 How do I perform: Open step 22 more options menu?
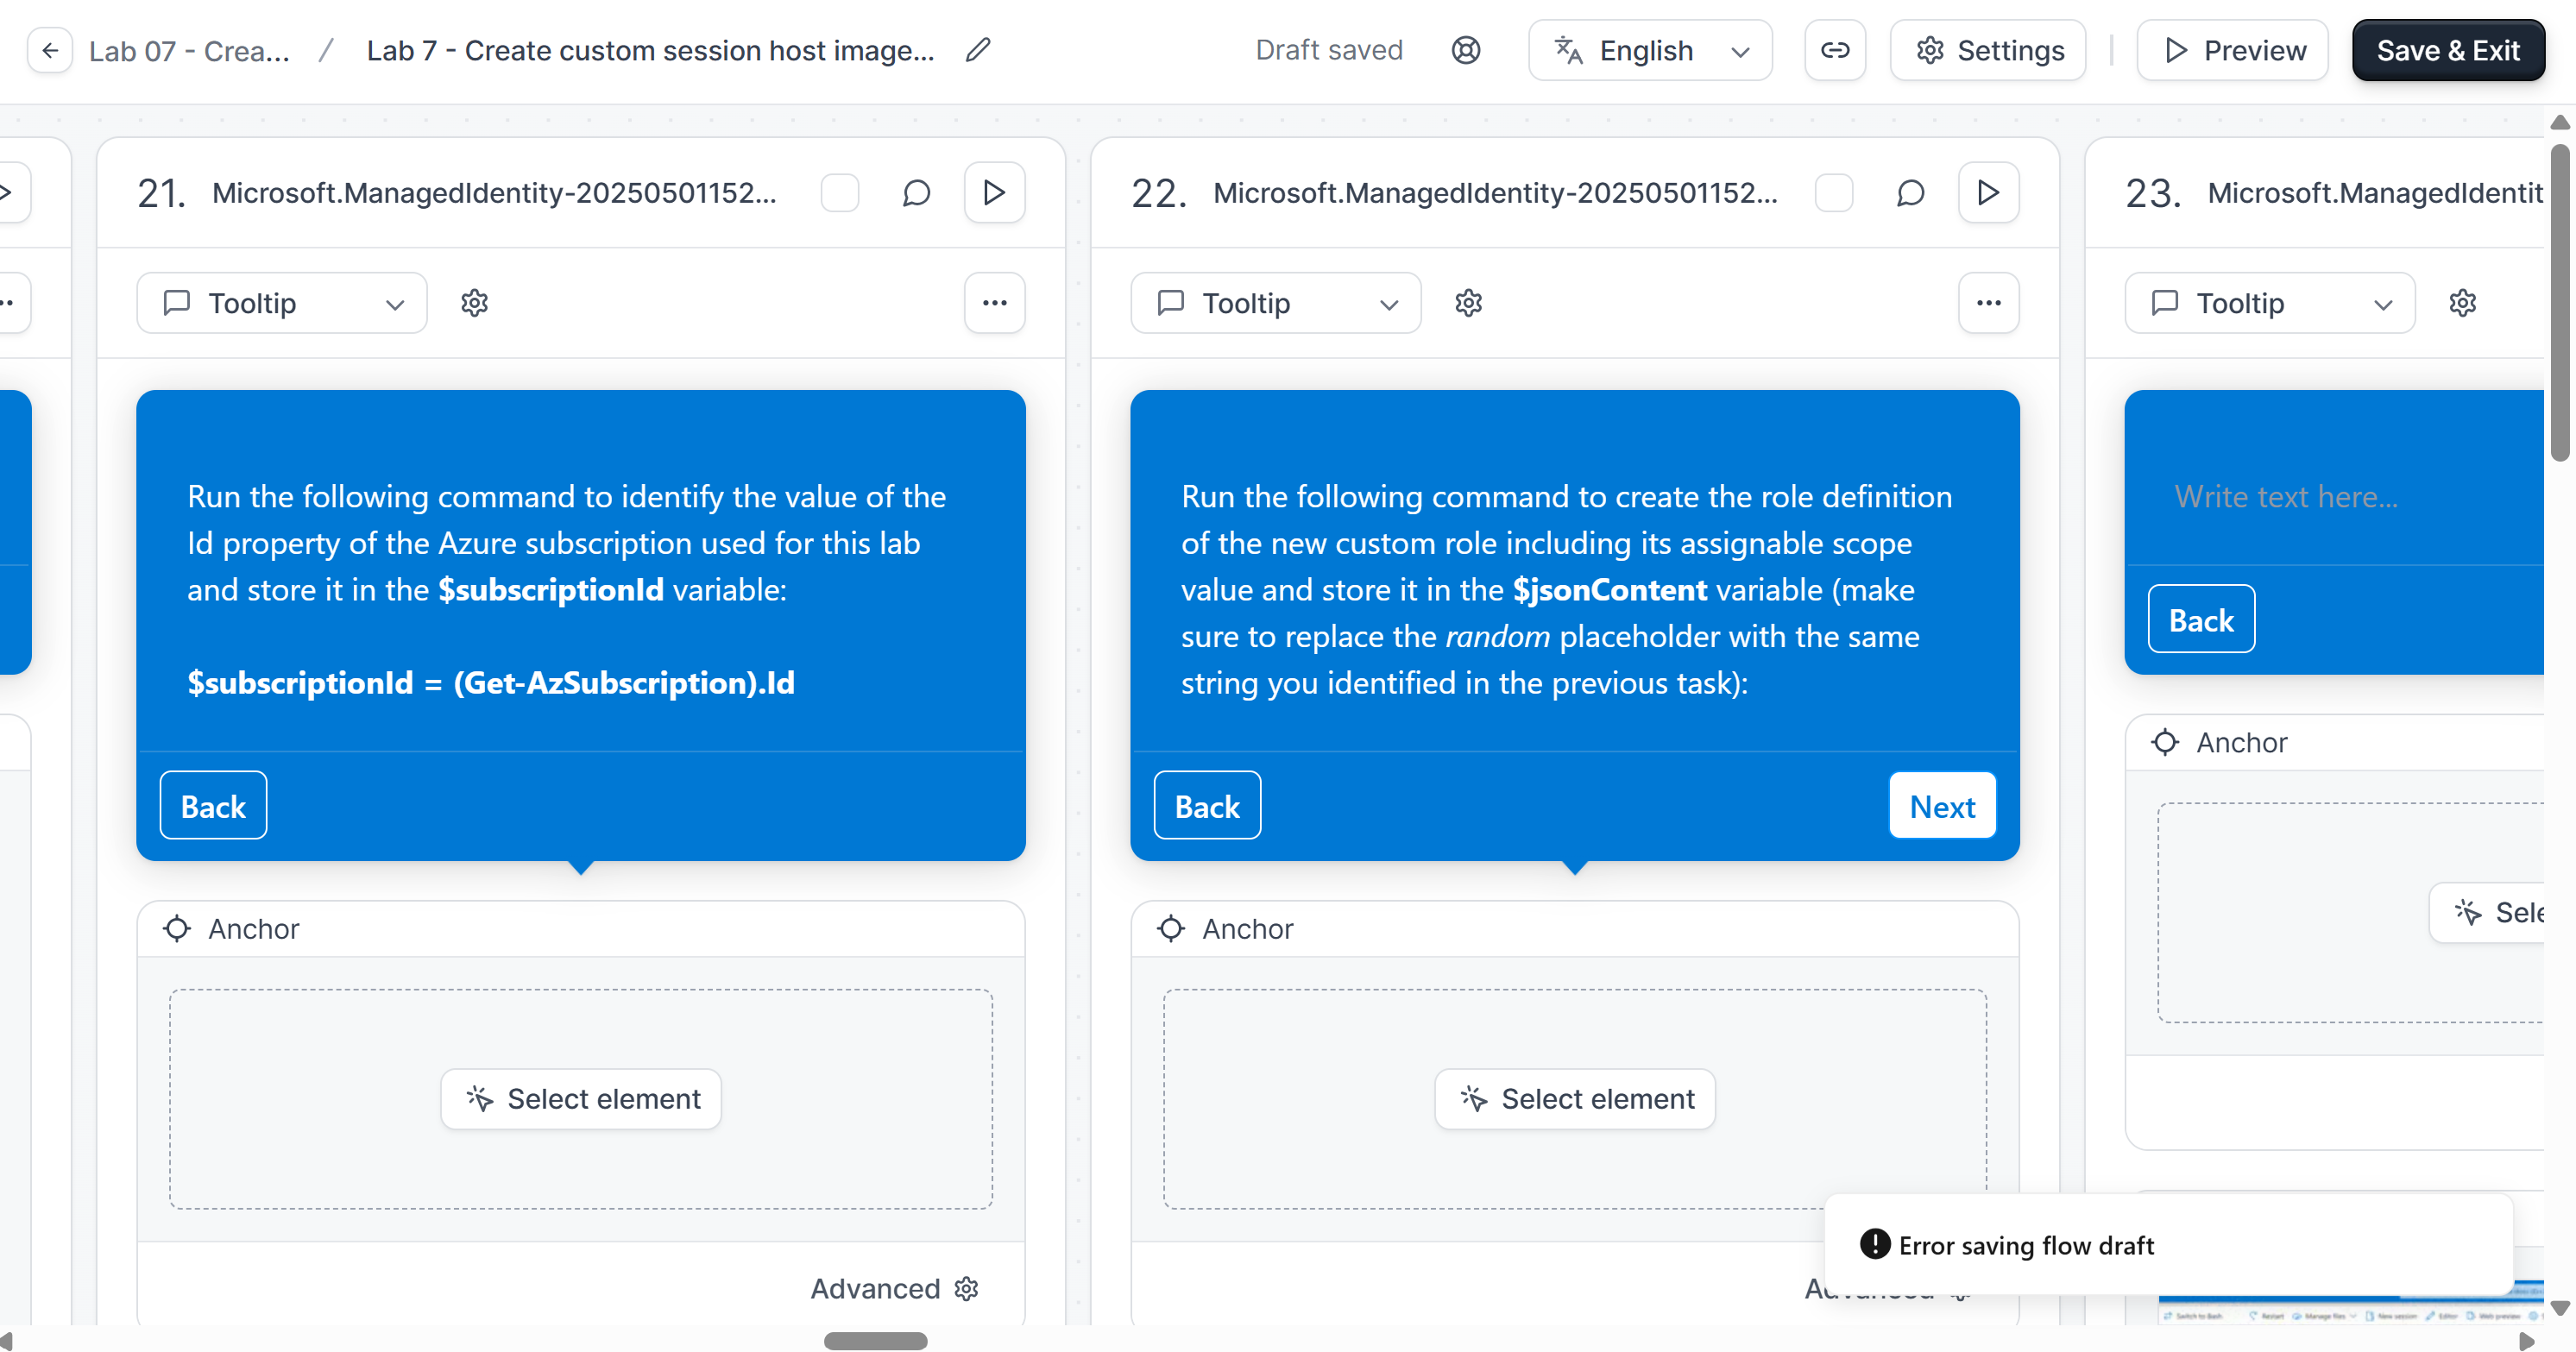1988,303
